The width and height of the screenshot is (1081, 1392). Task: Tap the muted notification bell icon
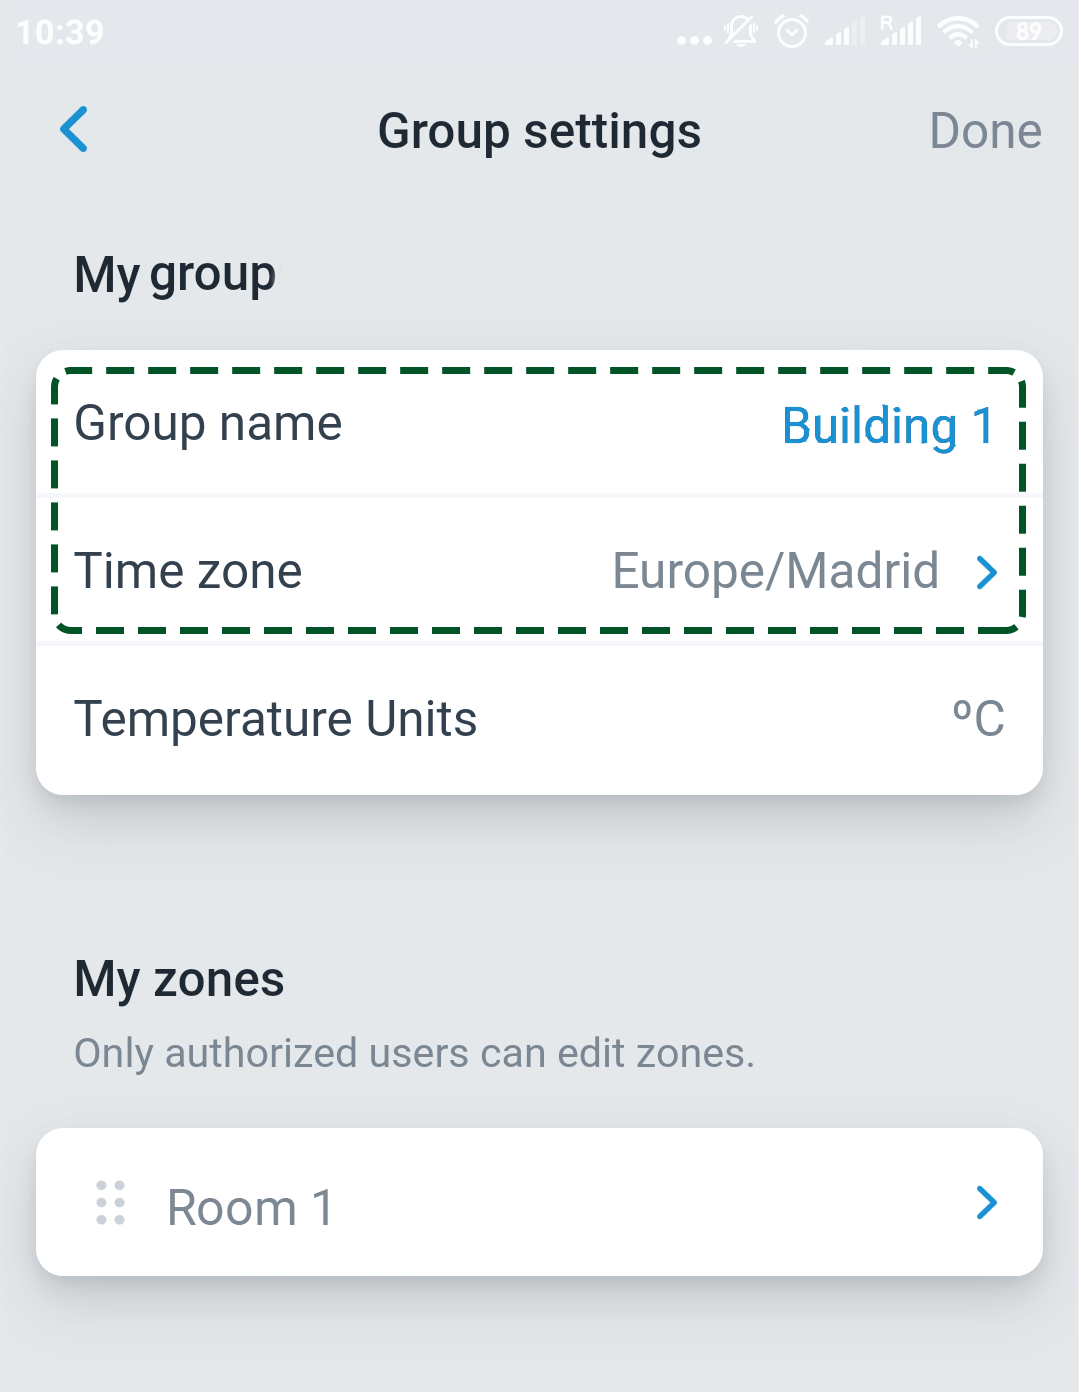[741, 33]
